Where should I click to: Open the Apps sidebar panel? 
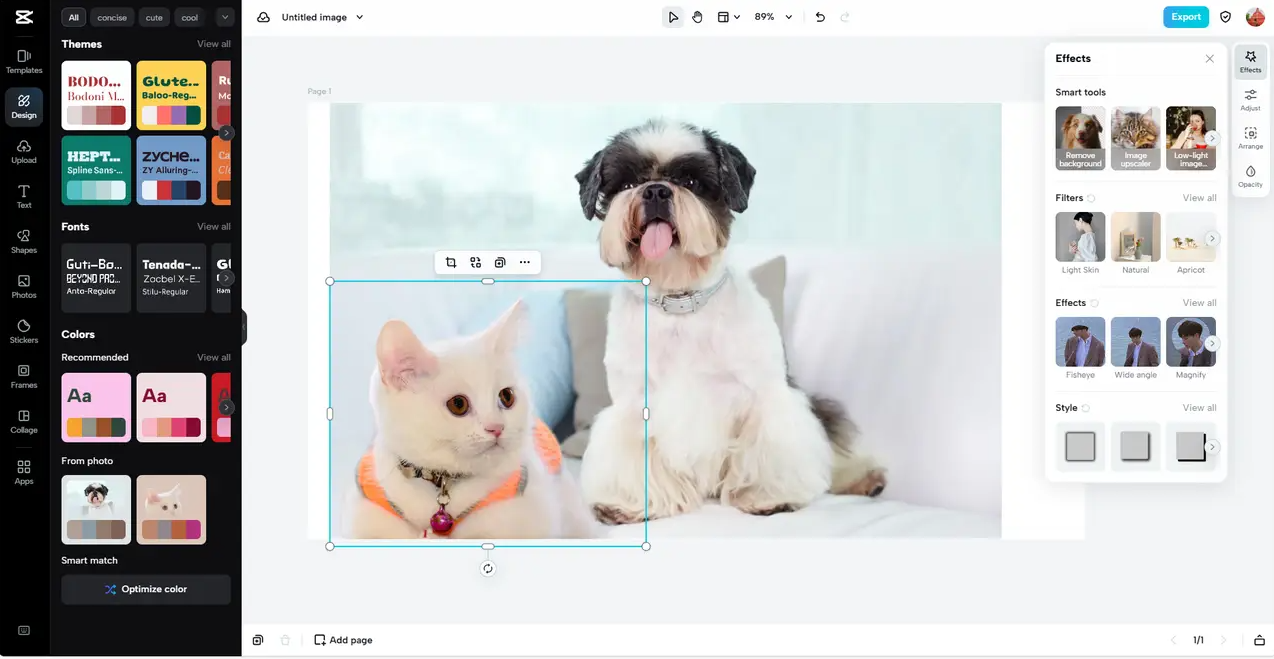pyautogui.click(x=24, y=472)
